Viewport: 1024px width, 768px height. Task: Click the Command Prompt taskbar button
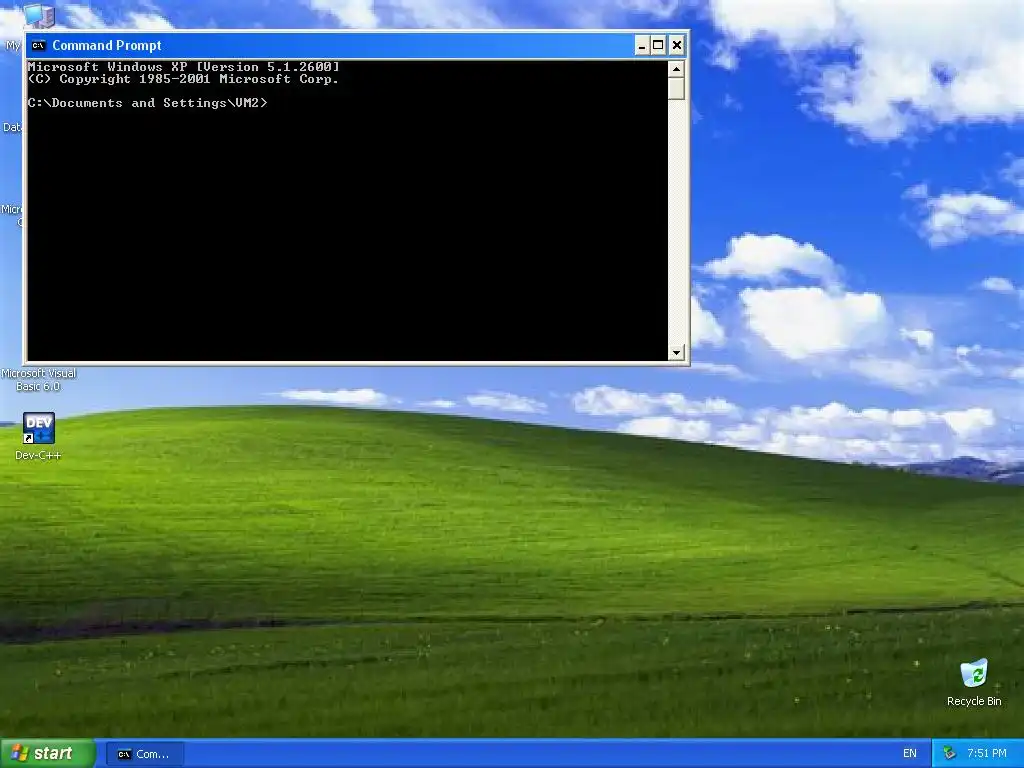coord(144,754)
